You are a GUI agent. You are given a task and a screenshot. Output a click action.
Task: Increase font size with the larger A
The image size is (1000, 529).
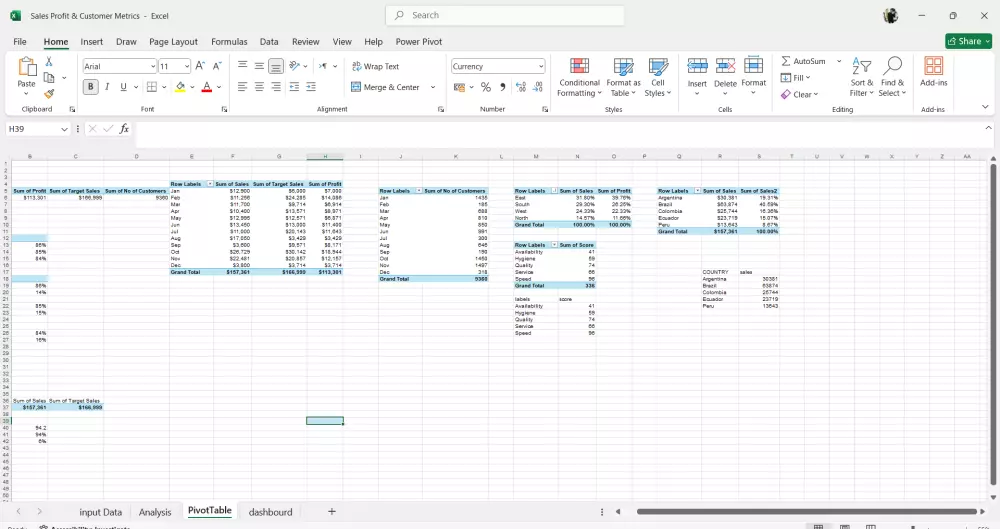[x=200, y=66]
